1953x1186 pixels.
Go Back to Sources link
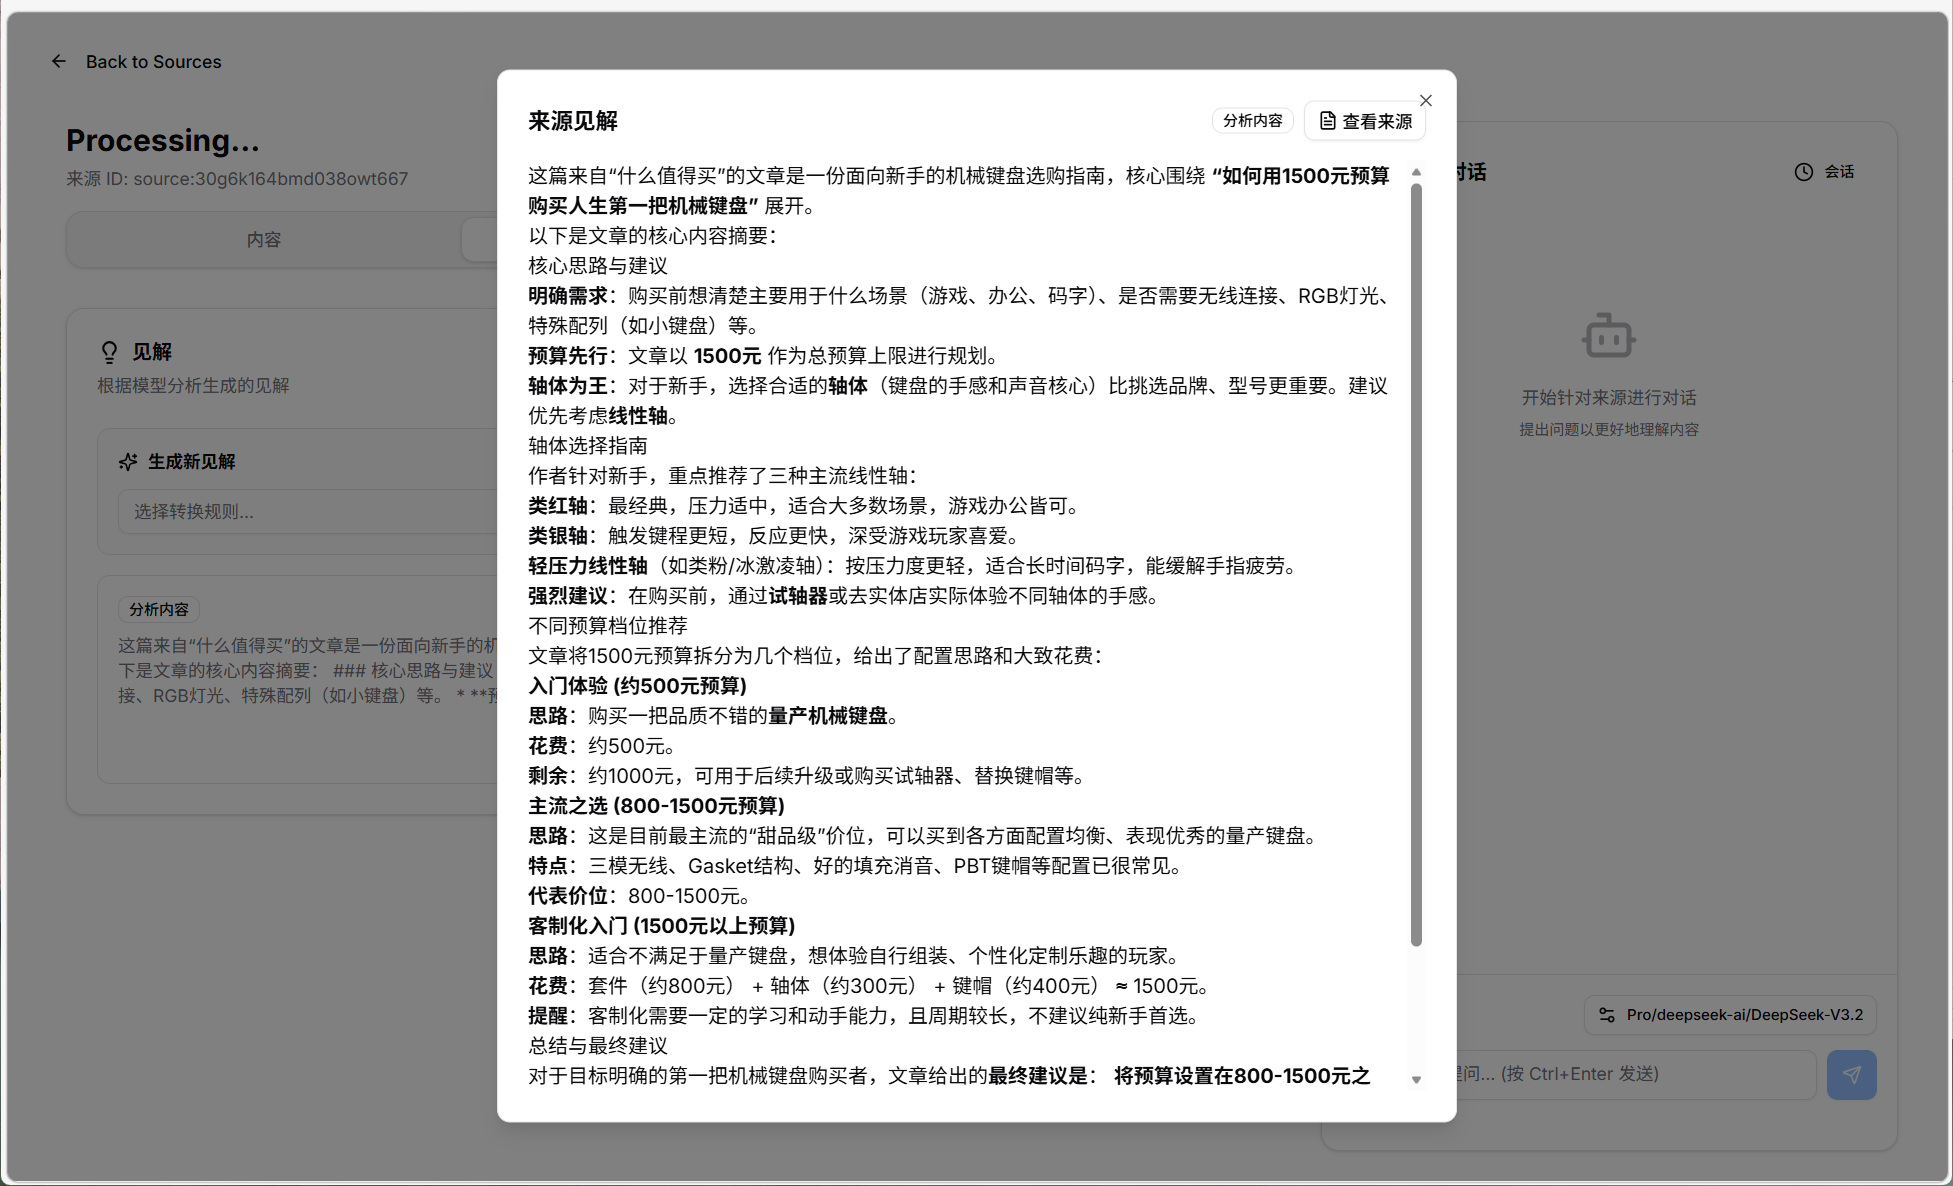tap(153, 61)
